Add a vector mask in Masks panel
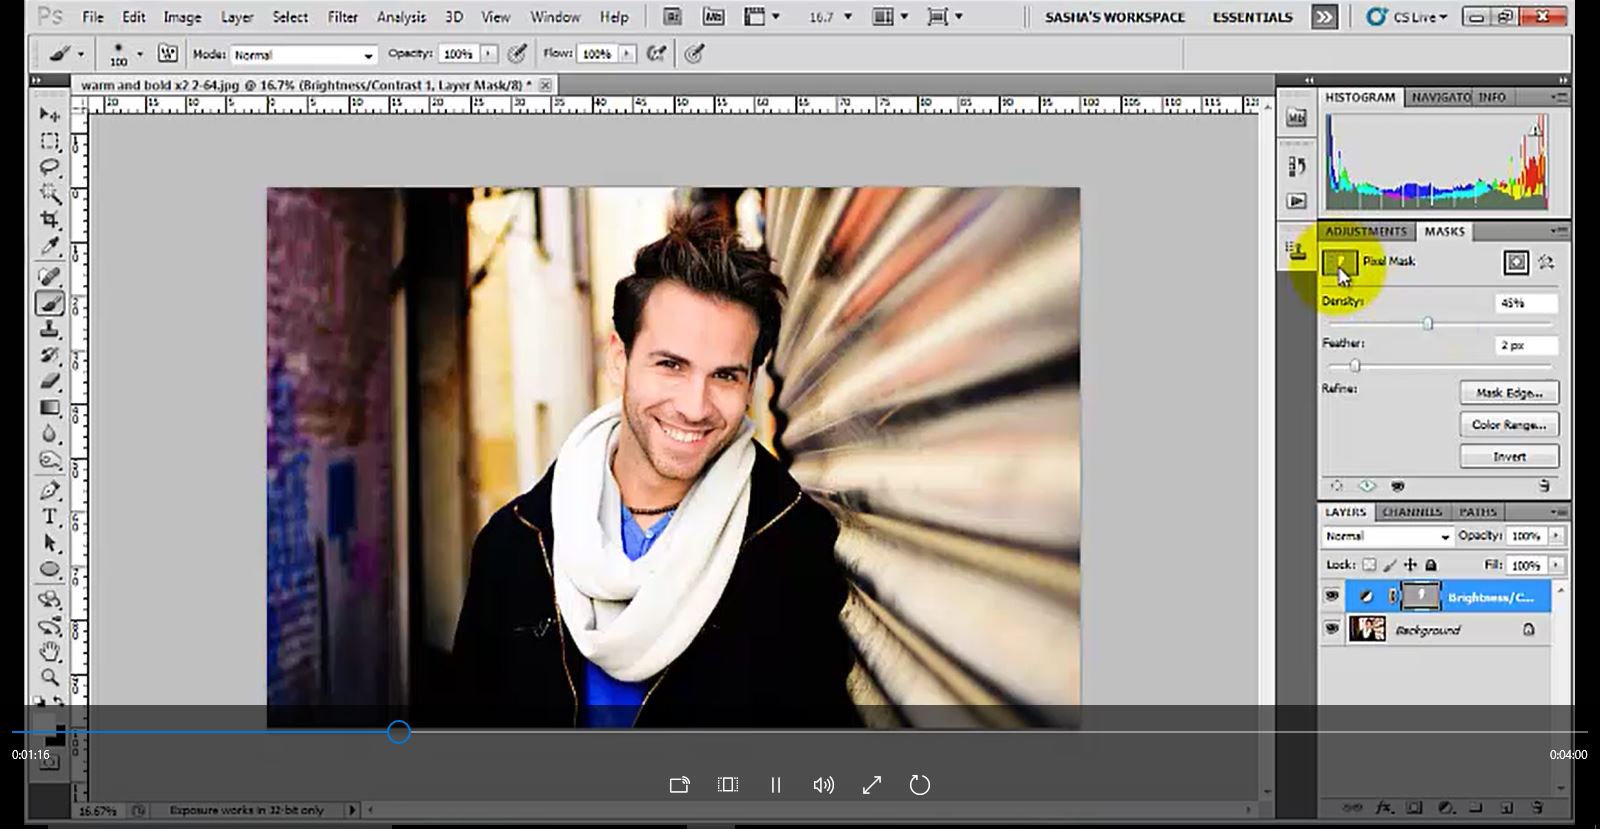Image resolution: width=1600 pixels, height=829 pixels. 1546,262
